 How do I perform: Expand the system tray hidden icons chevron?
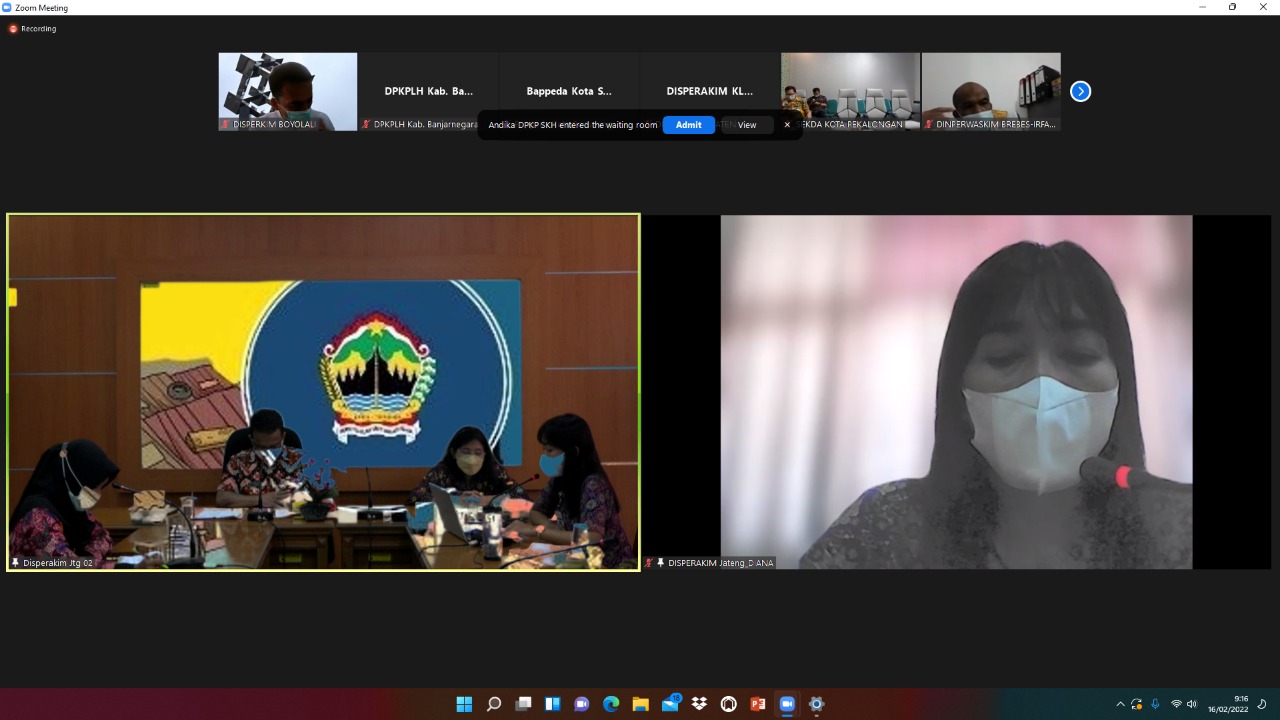point(1120,704)
